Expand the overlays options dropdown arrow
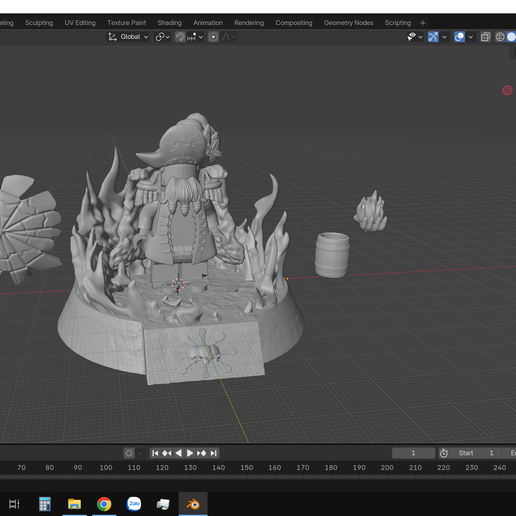The width and height of the screenshot is (516, 516). 471,37
